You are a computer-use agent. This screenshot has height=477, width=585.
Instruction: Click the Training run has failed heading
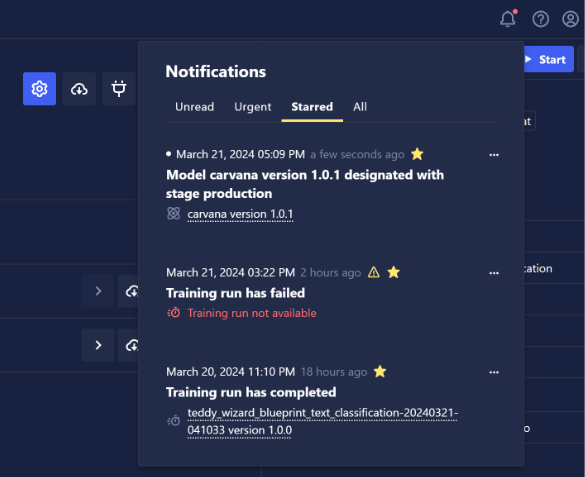235,293
